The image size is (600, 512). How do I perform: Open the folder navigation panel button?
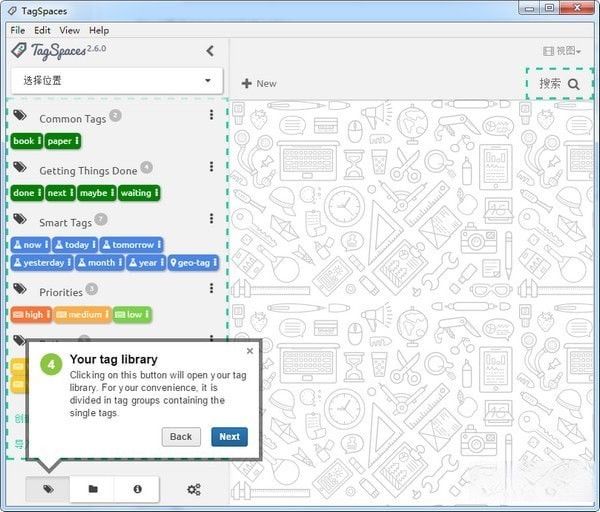93,489
